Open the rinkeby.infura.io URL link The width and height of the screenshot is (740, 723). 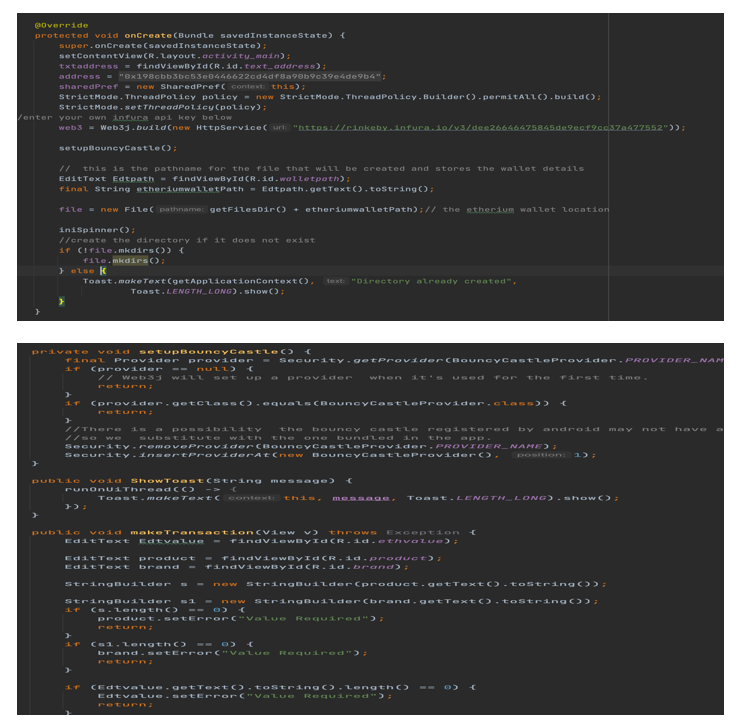click(x=480, y=127)
